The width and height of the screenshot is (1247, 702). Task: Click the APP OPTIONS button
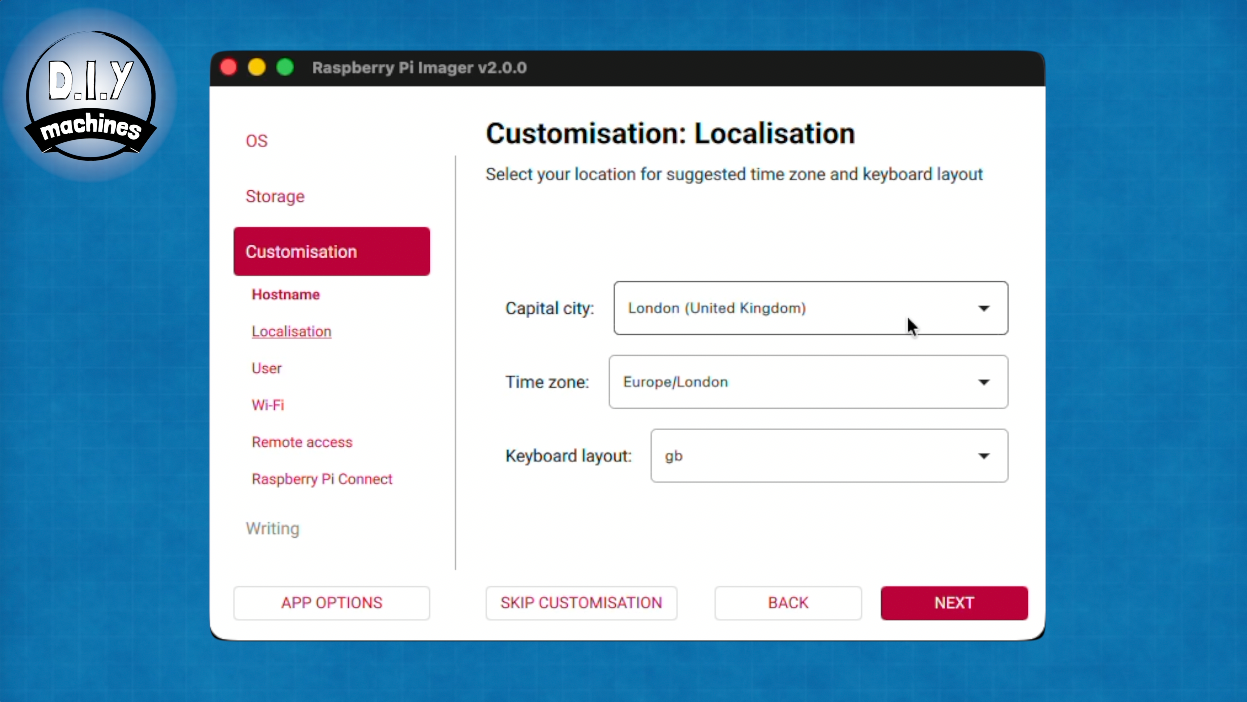[331, 603]
